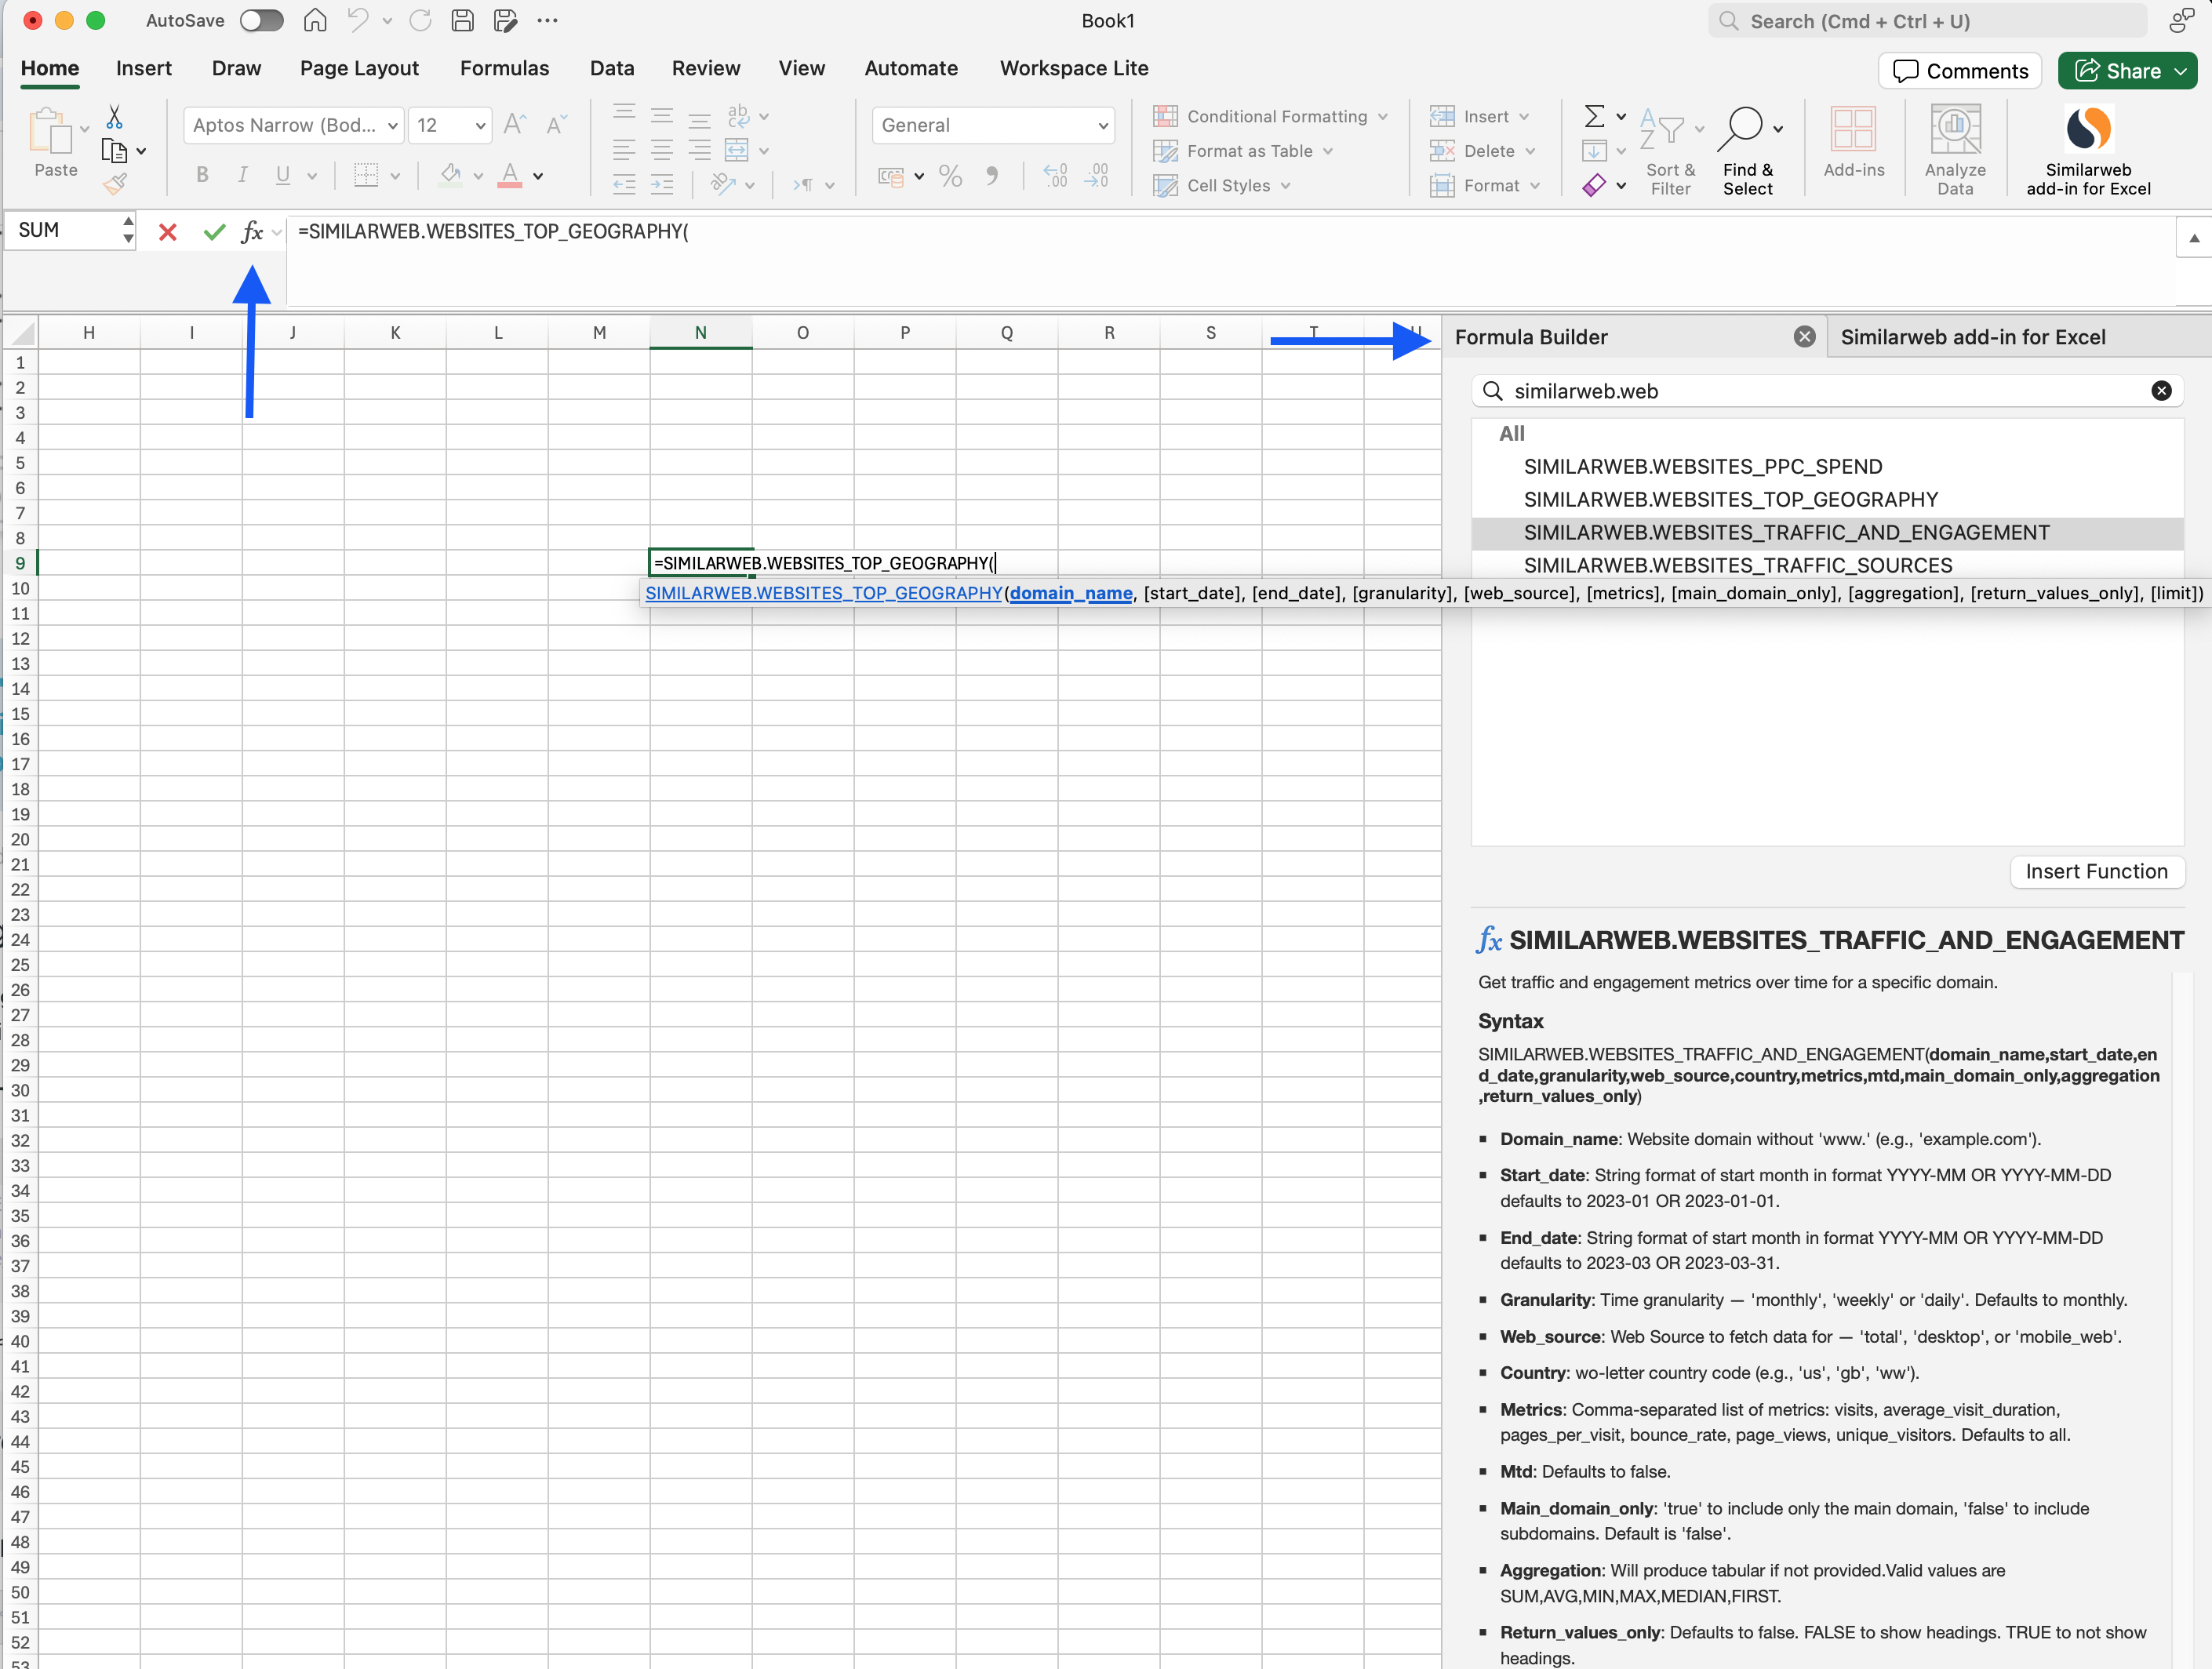The width and height of the screenshot is (2212, 1669).
Task: Decrease font size with small A icon
Action: click(x=556, y=124)
